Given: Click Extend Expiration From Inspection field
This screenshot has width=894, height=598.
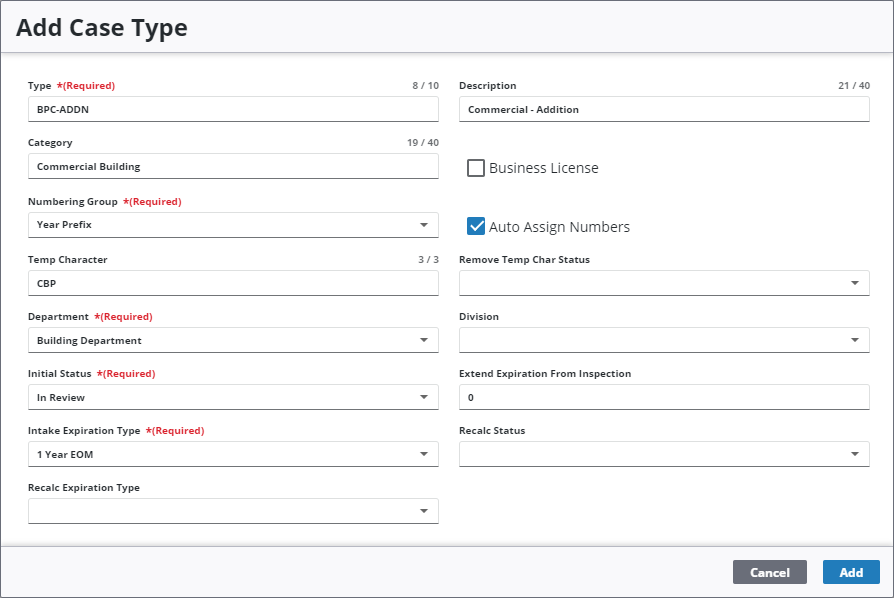Looking at the screenshot, I should click(664, 397).
